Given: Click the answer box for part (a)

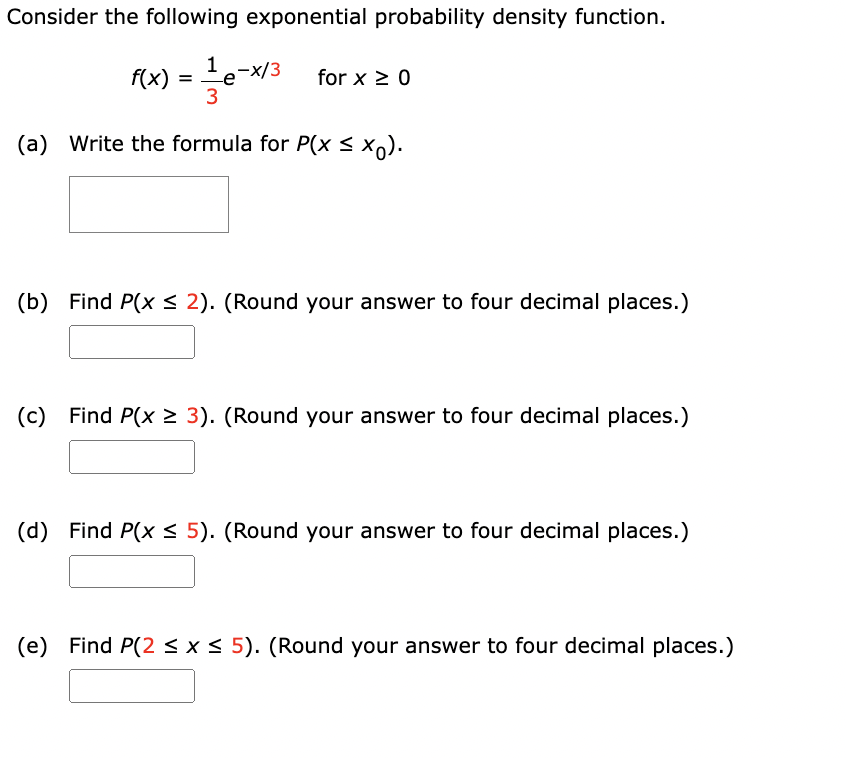Looking at the screenshot, I should point(148,204).
